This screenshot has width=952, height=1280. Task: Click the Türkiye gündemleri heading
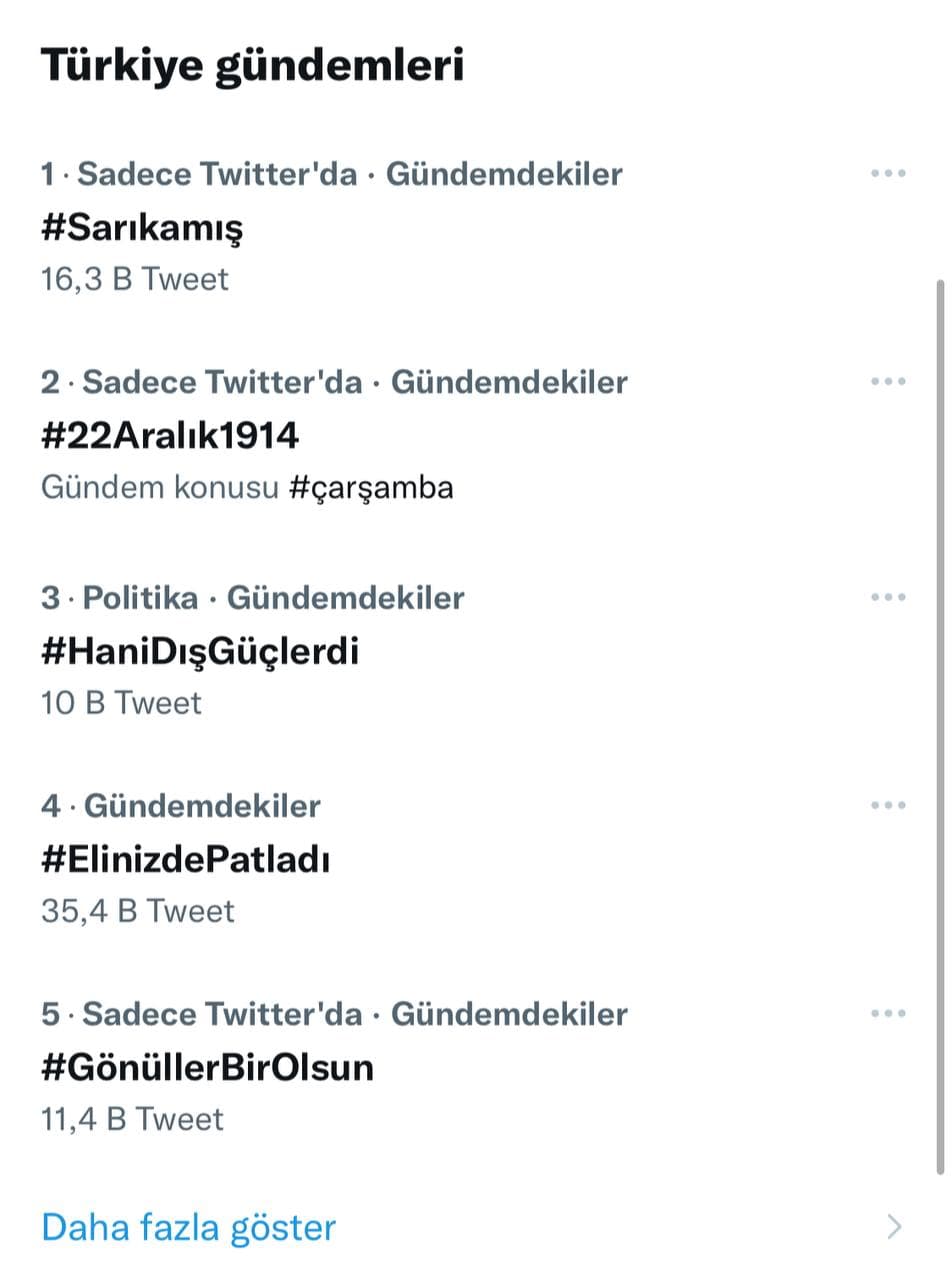tap(252, 67)
